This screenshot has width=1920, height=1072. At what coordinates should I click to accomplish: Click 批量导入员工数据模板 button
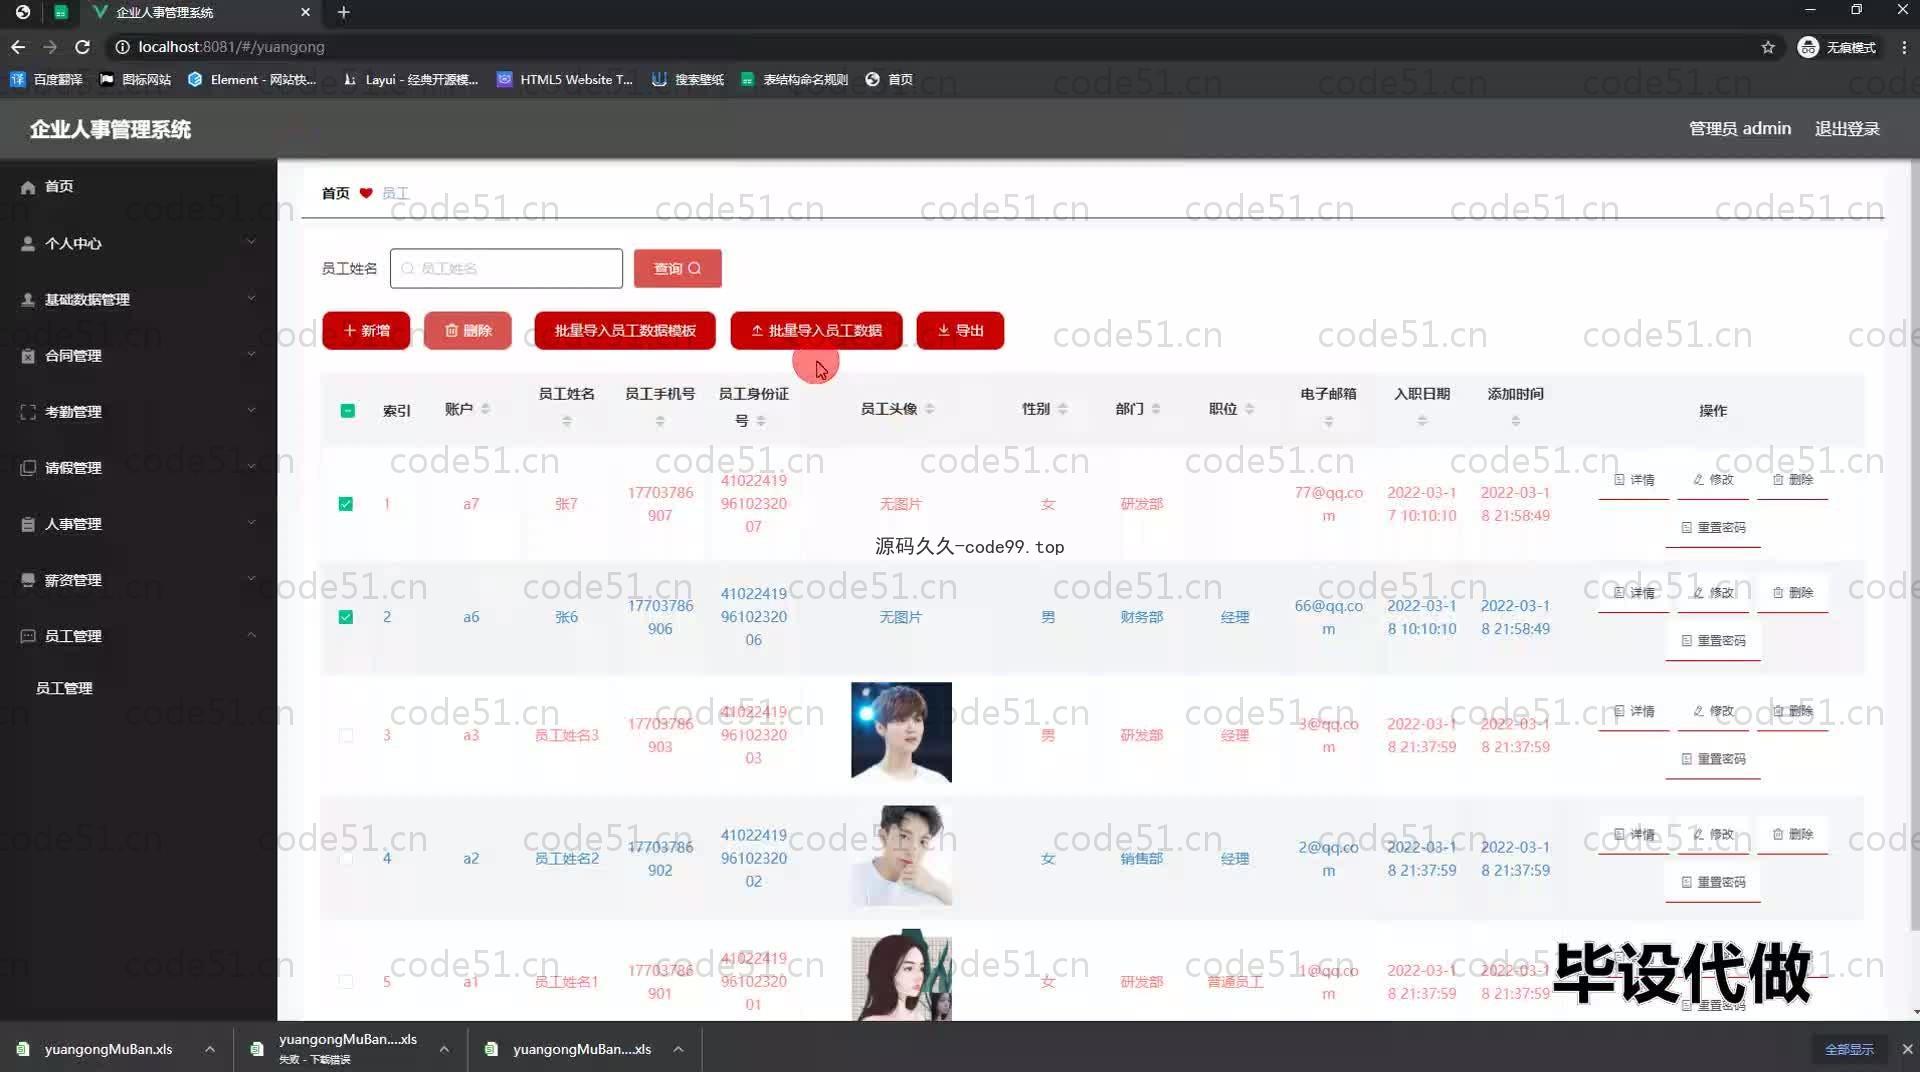point(625,330)
